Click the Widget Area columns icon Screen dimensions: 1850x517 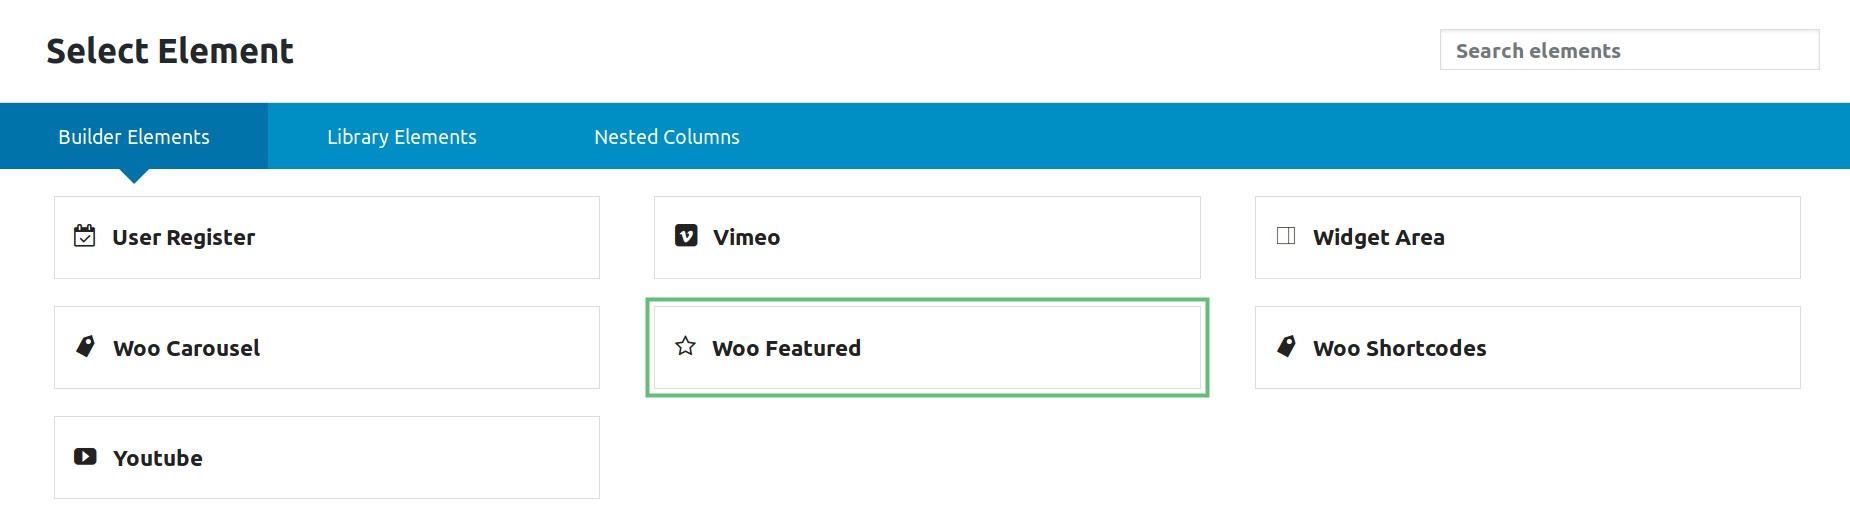1286,236
